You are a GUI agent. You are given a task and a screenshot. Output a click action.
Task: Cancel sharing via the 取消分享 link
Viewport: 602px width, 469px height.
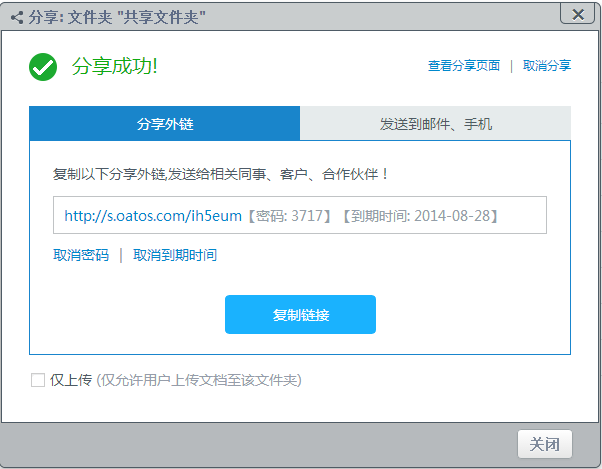coord(547,66)
